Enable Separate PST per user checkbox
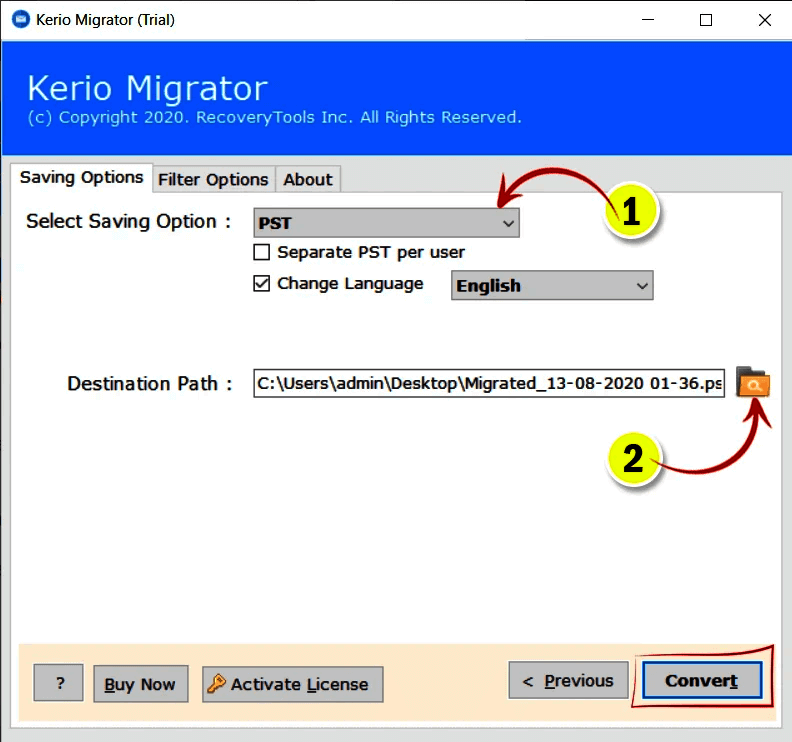This screenshot has height=742, width=792. point(262,252)
